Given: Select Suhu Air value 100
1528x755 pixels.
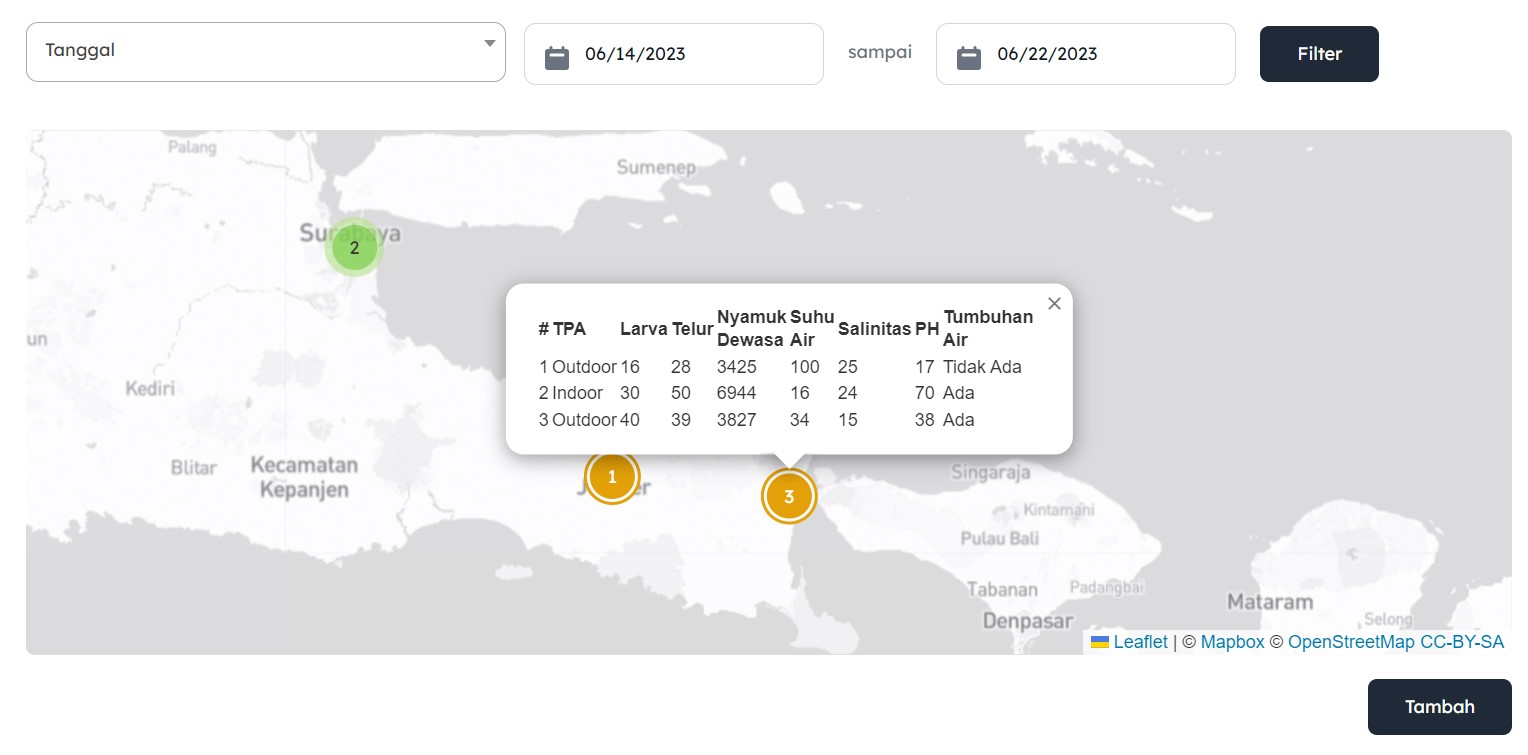Looking at the screenshot, I should [805, 367].
